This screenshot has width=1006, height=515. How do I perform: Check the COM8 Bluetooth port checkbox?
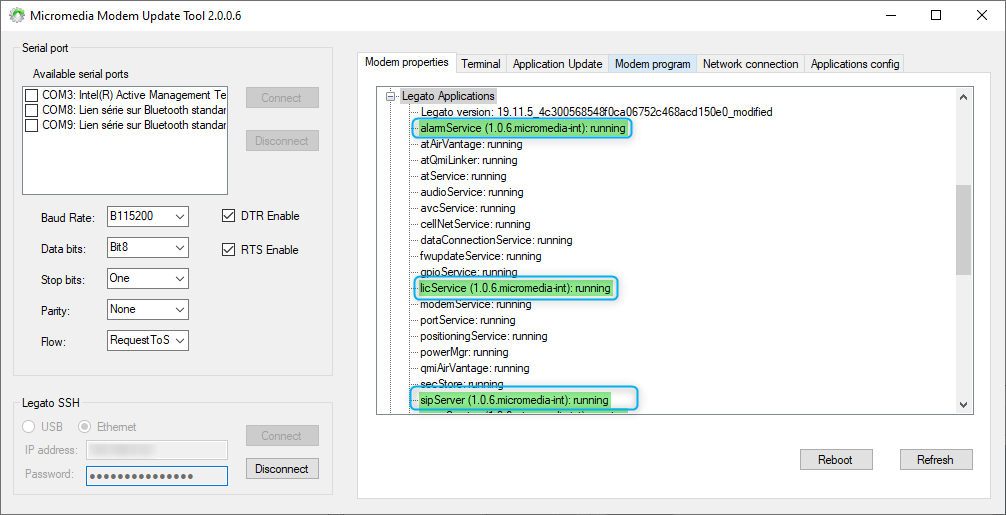click(x=32, y=110)
